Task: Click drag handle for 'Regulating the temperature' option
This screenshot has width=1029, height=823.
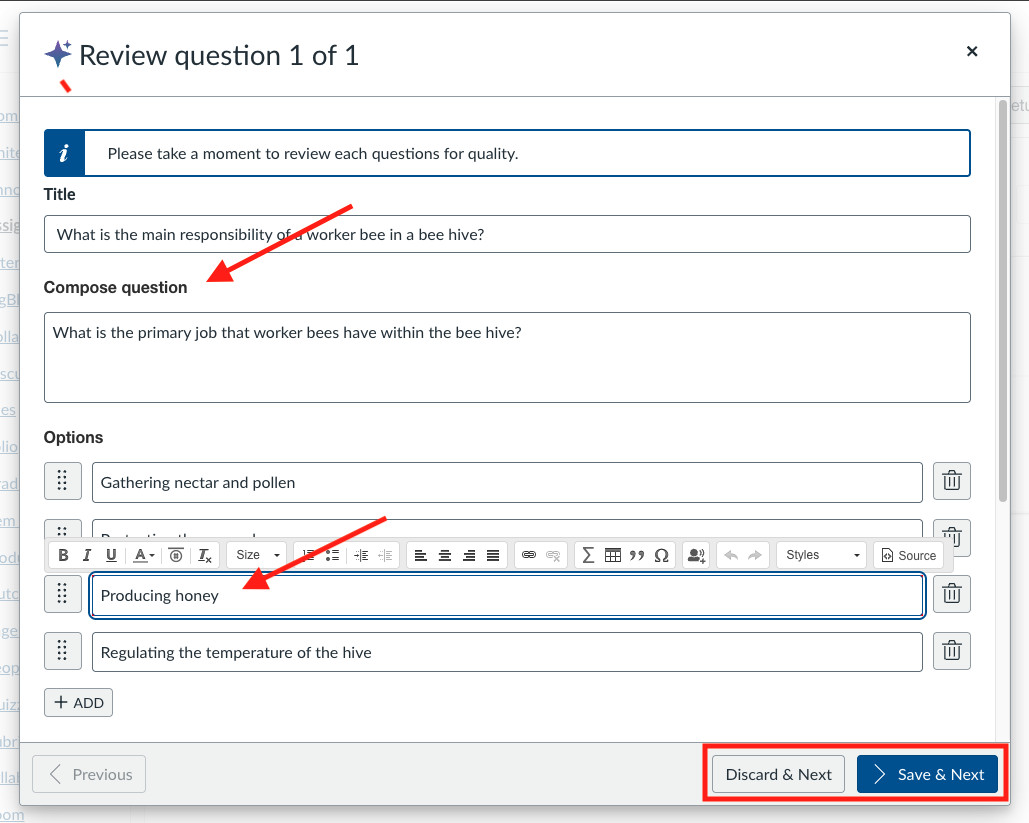Action: pyautogui.click(x=62, y=651)
